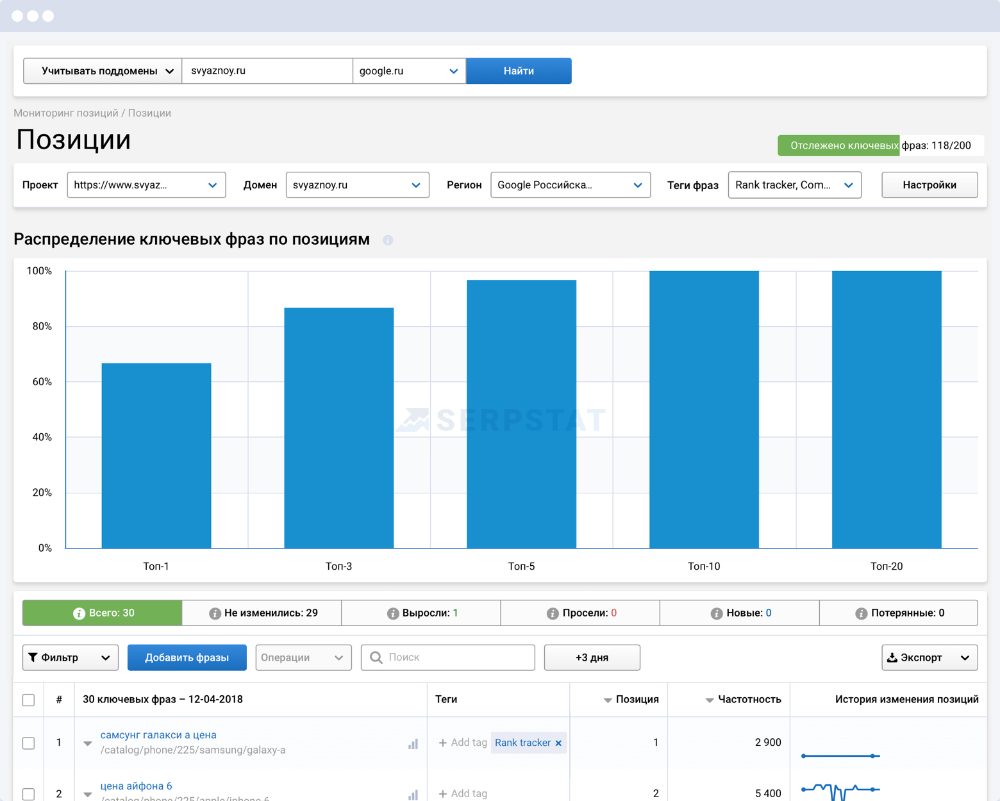Click Add tag in row 2
Screen dimensions: 1000x801
coord(469,794)
